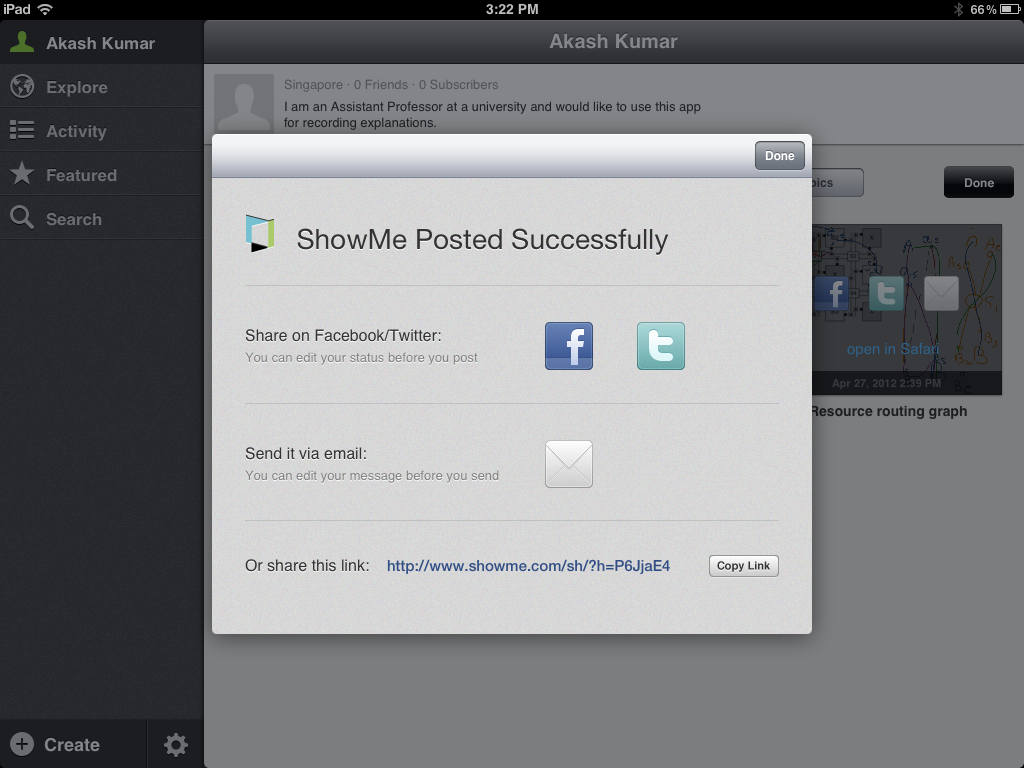Tap the background black Done button
This screenshot has width=1024, height=768.
[979, 182]
